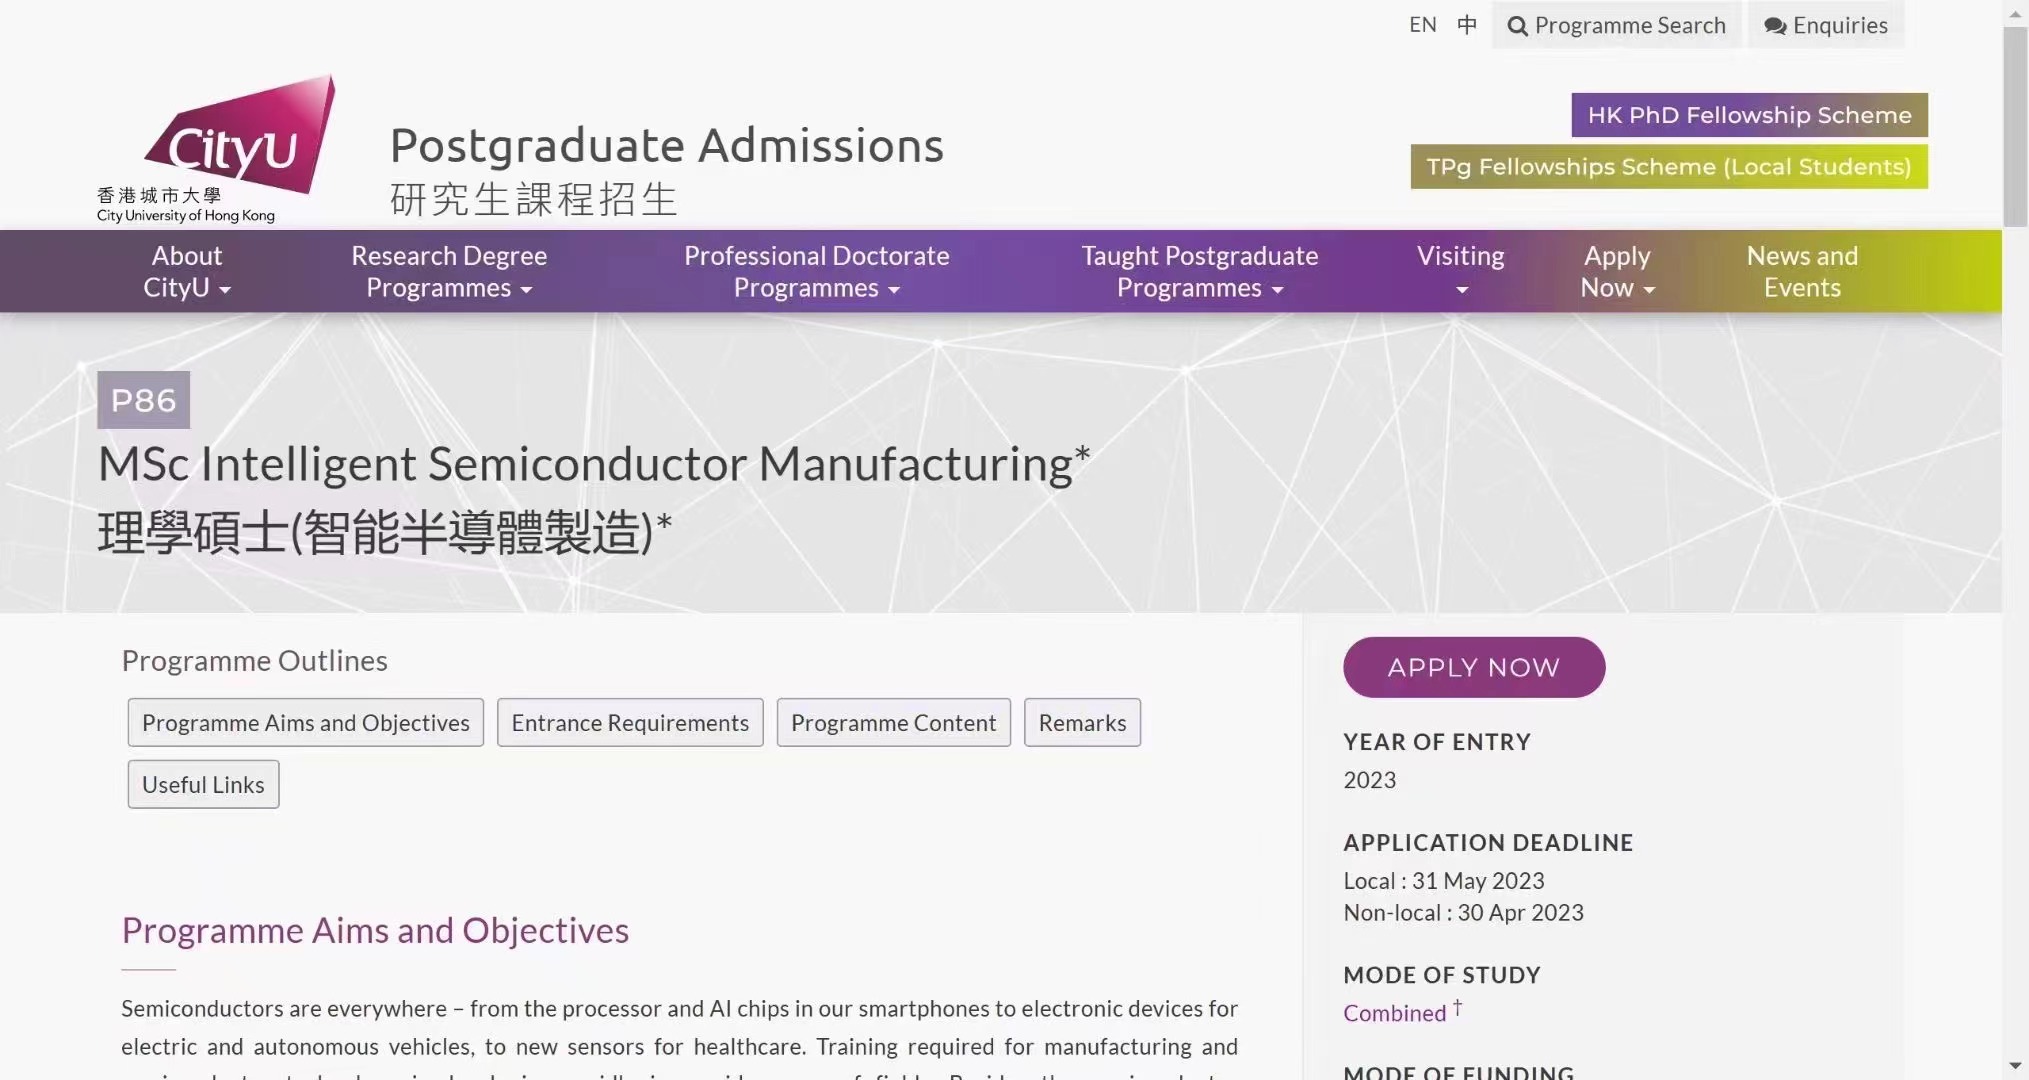Expand Taught Postgraduate Programmes menu
The height and width of the screenshot is (1080, 2029).
(1199, 271)
